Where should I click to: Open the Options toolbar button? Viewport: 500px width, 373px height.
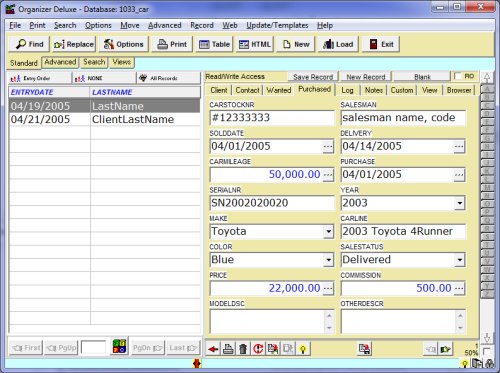coord(123,44)
